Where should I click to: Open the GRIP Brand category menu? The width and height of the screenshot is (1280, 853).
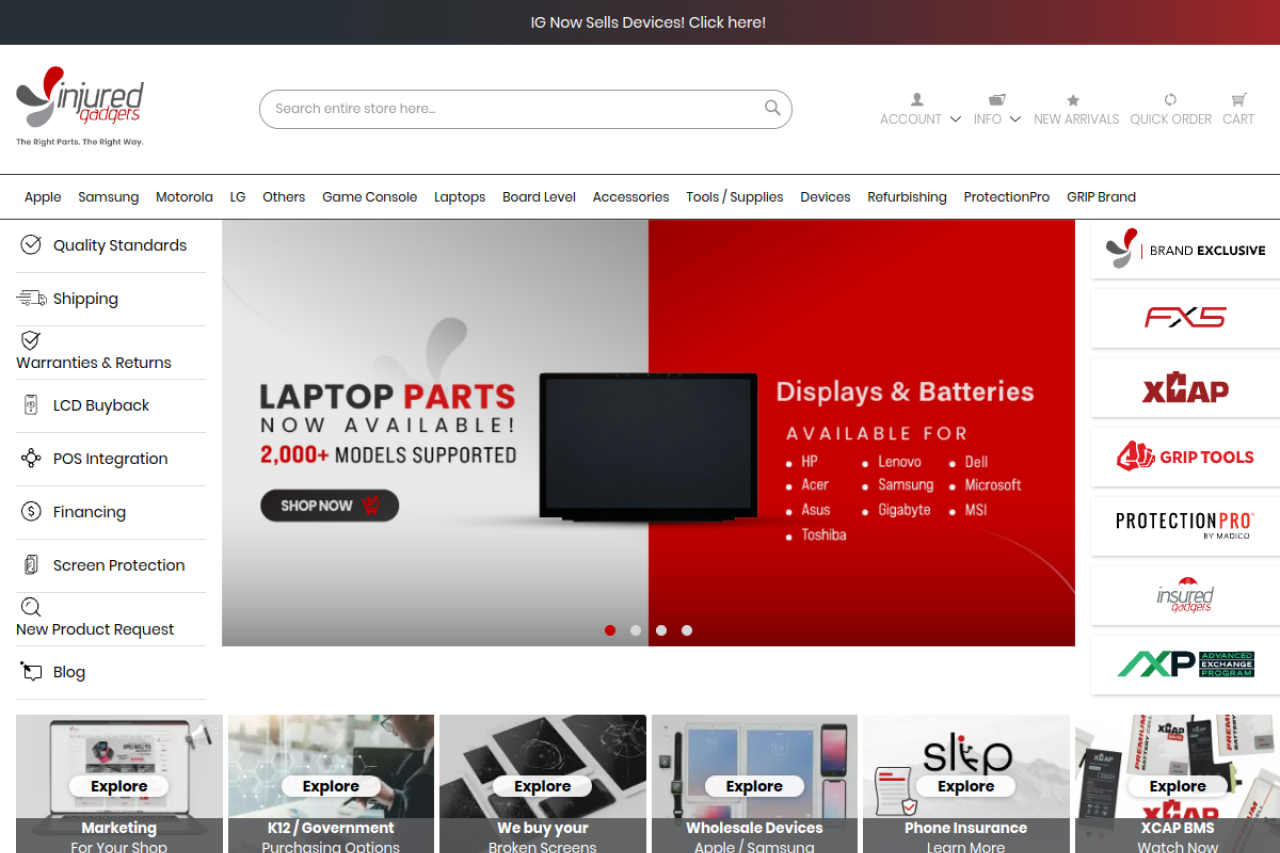[x=1101, y=197]
